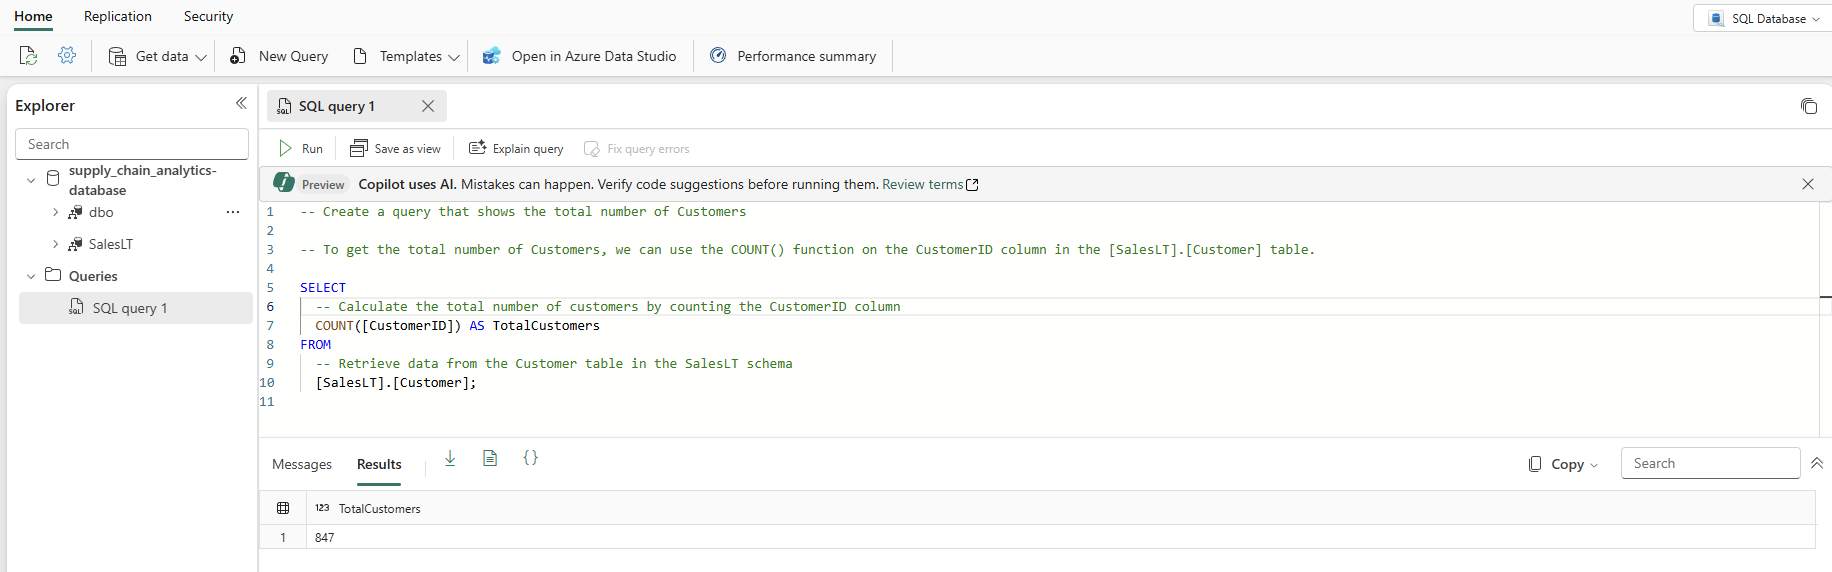Expand the SalesLT schema node
This screenshot has width=1832, height=572.
pos(55,244)
